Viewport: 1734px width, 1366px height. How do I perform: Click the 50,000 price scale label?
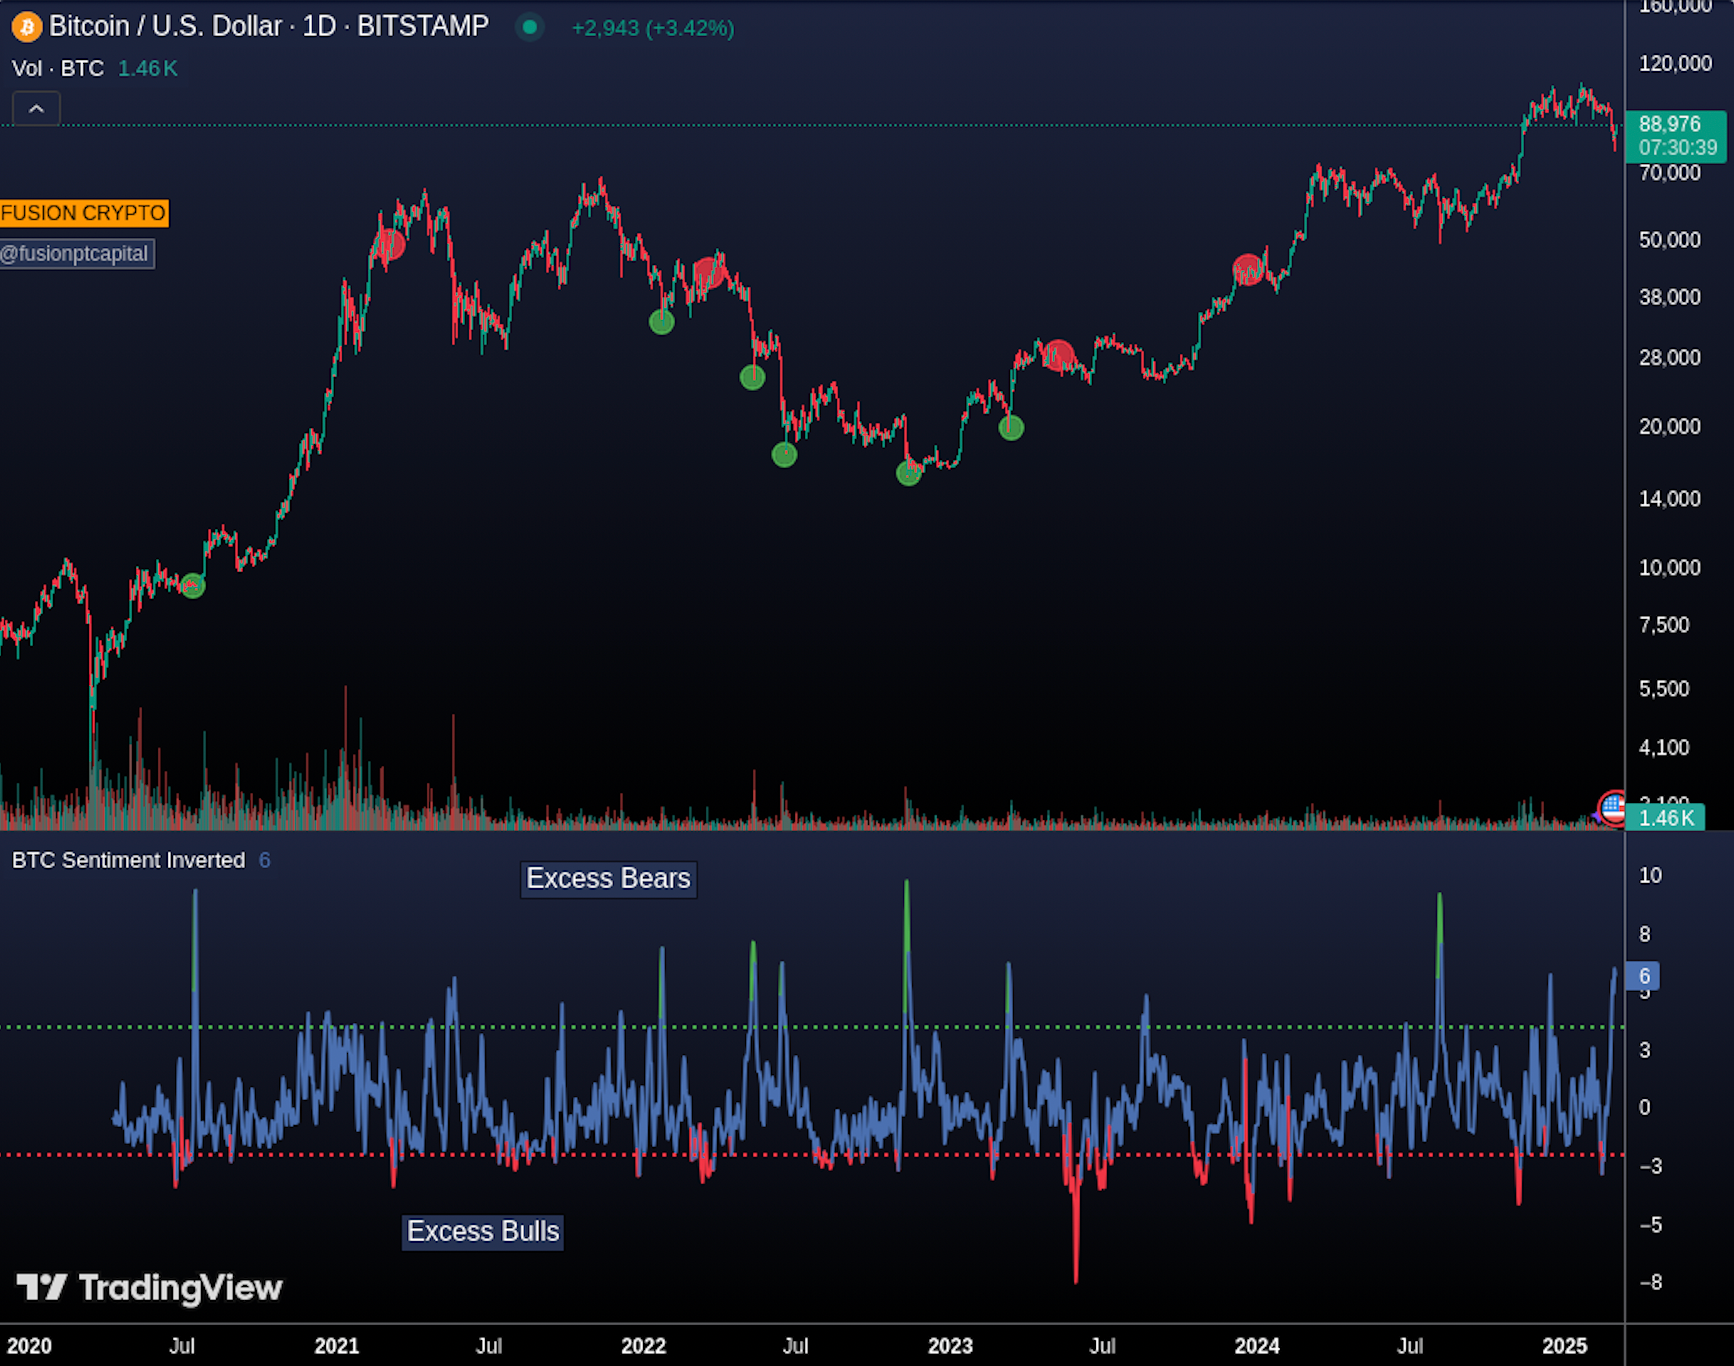[1669, 240]
